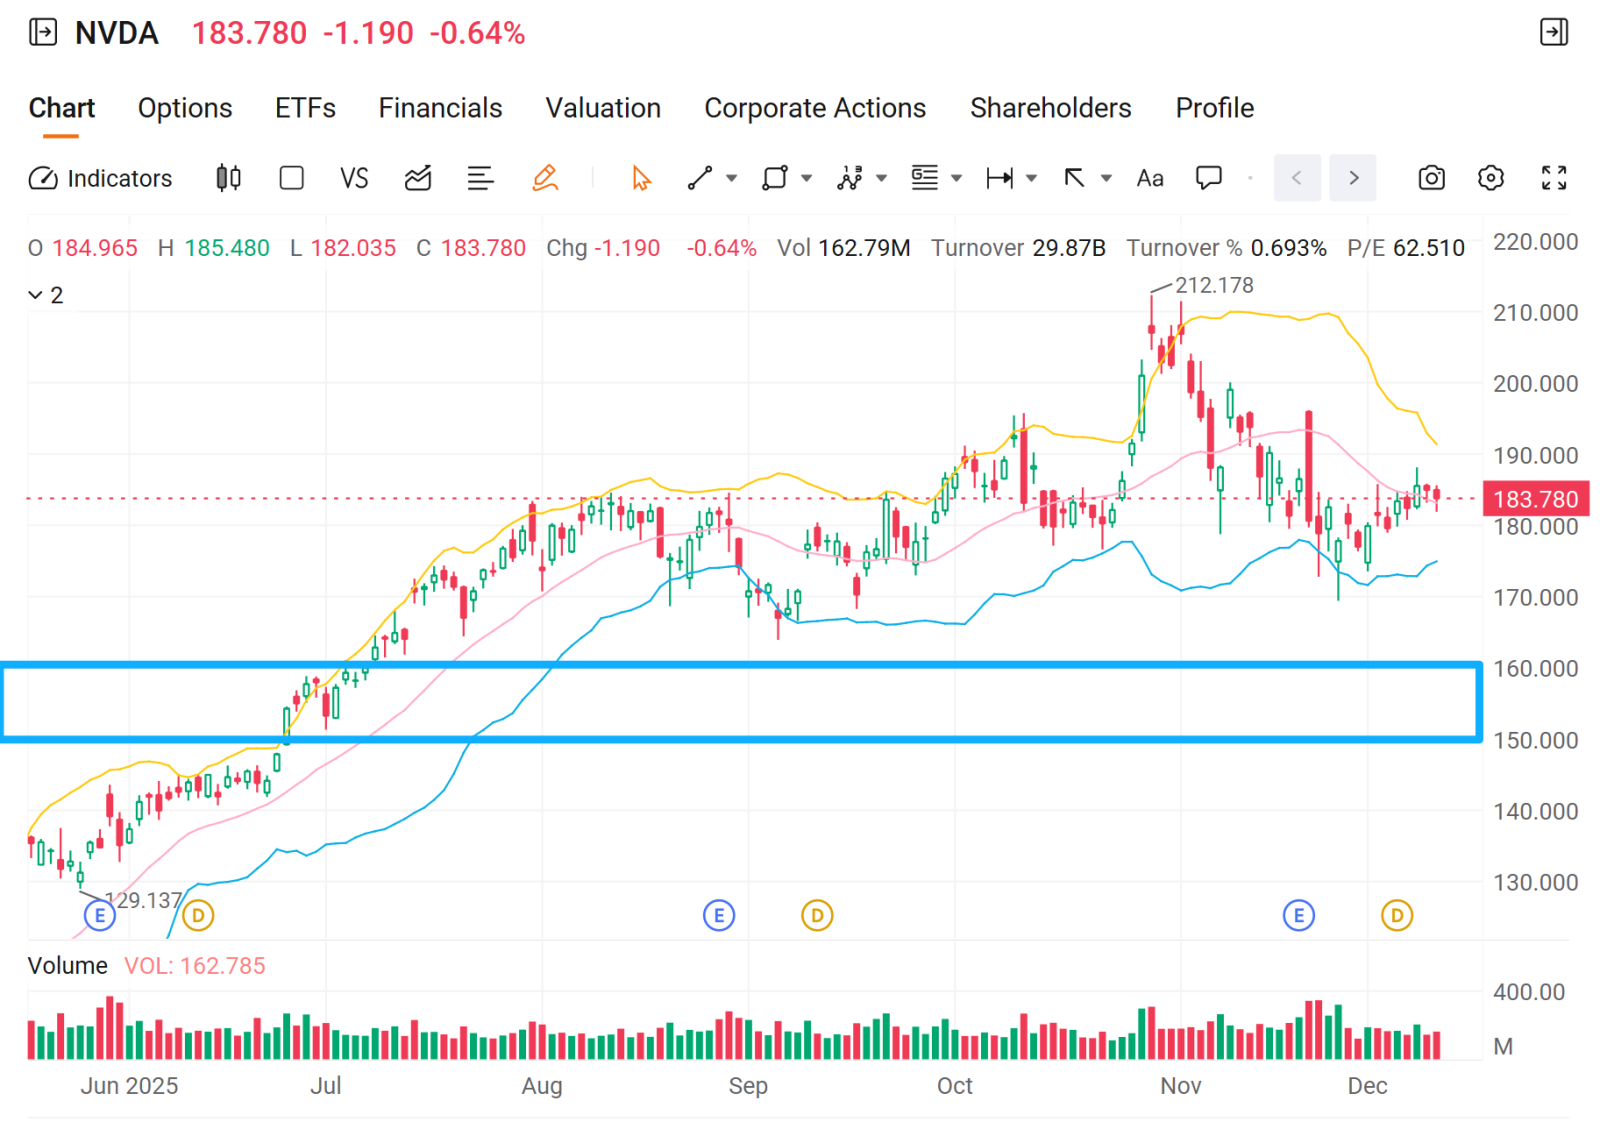Image resolution: width=1600 pixels, height=1136 pixels.
Task: Click the Turnover 29.87B readout
Action: 1018,248
